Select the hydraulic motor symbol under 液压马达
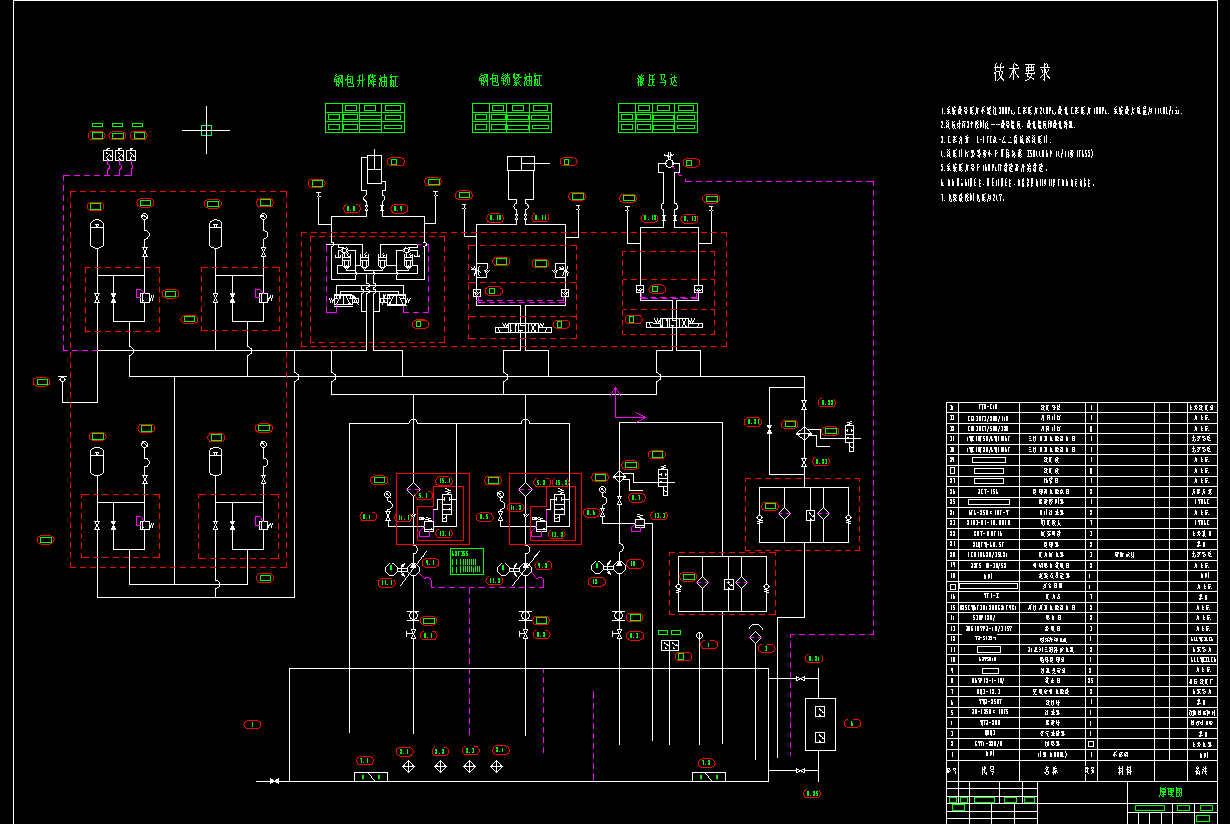The image size is (1230, 824). tap(667, 161)
